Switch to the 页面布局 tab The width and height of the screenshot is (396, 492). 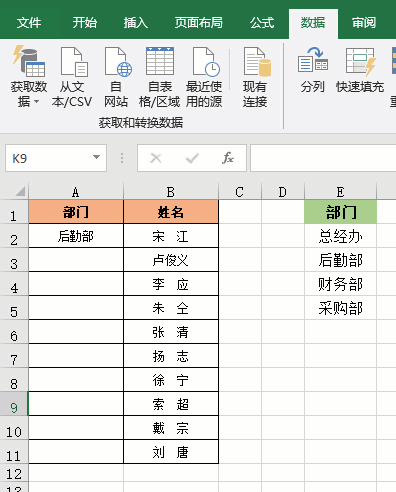199,23
